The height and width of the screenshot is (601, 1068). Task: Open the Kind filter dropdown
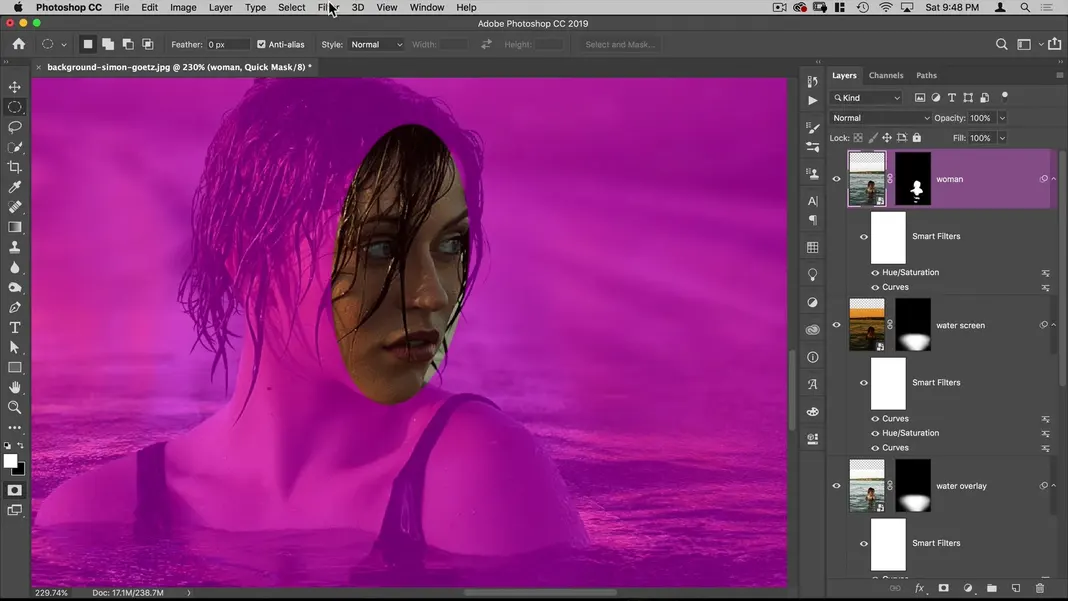866,97
